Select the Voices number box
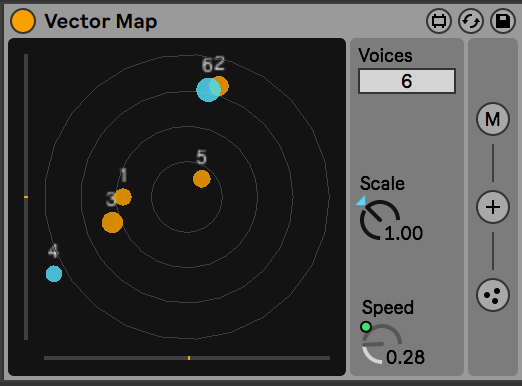Image resolution: width=522 pixels, height=386 pixels. (407, 81)
